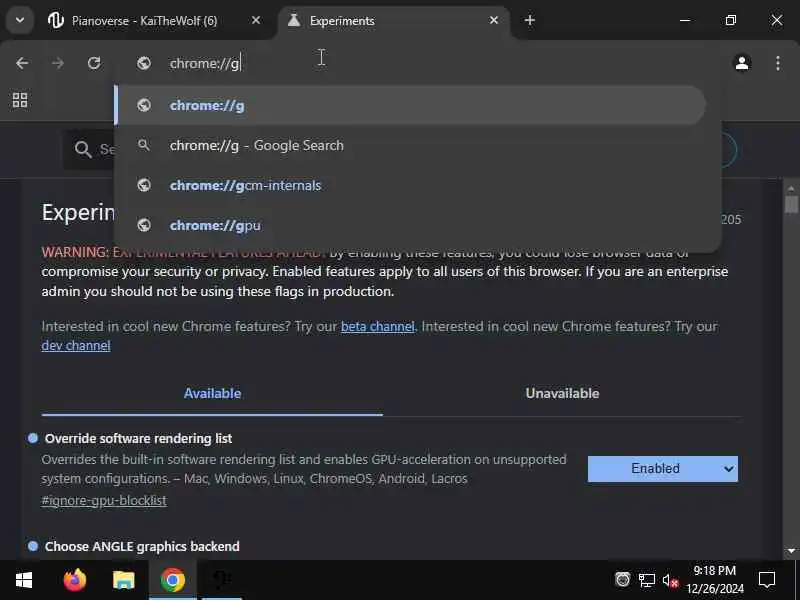Image resolution: width=800 pixels, height=600 pixels.
Task: Click the vertical scrollbar thumb
Action: click(x=791, y=205)
